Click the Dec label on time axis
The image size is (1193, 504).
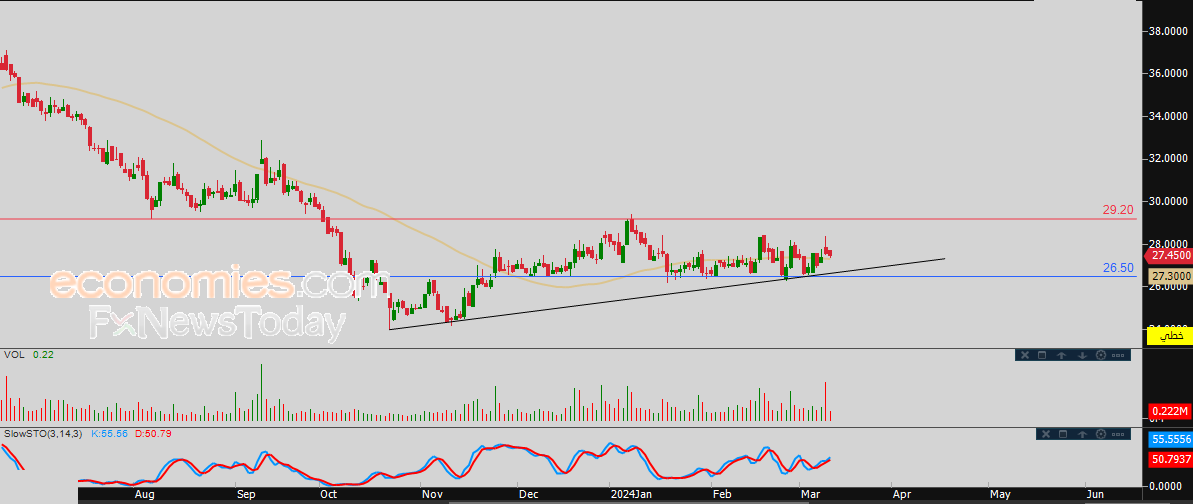[x=527, y=495]
